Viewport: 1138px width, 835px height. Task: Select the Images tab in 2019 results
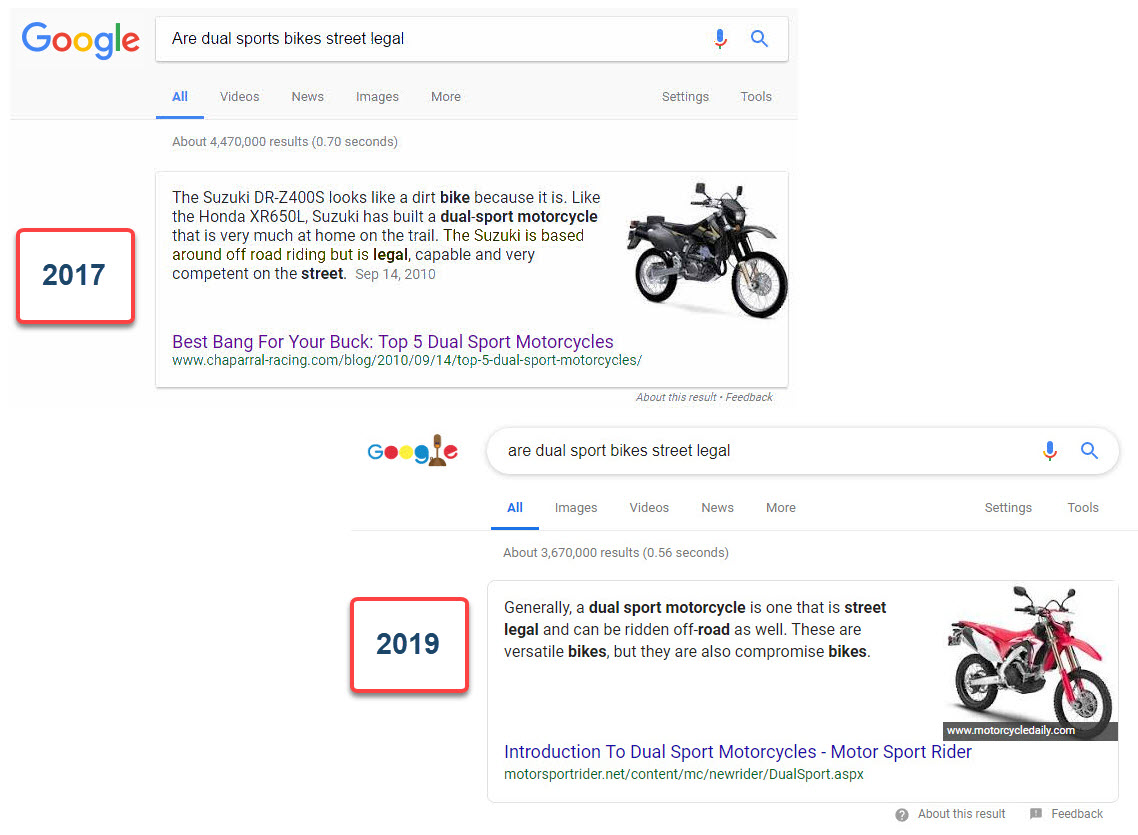point(576,508)
